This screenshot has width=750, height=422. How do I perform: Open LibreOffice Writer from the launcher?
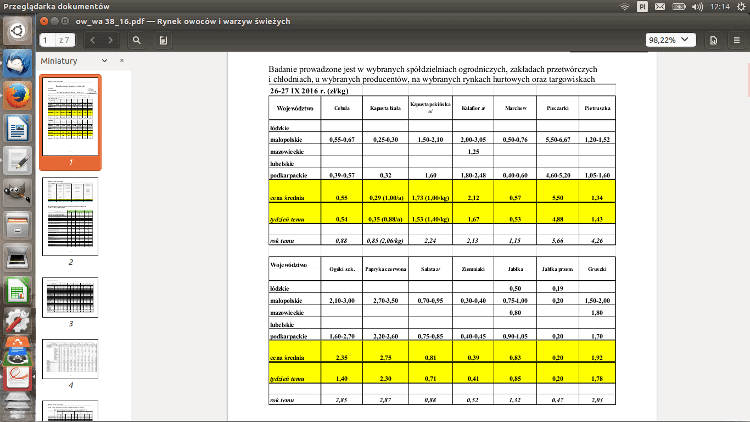click(x=17, y=128)
